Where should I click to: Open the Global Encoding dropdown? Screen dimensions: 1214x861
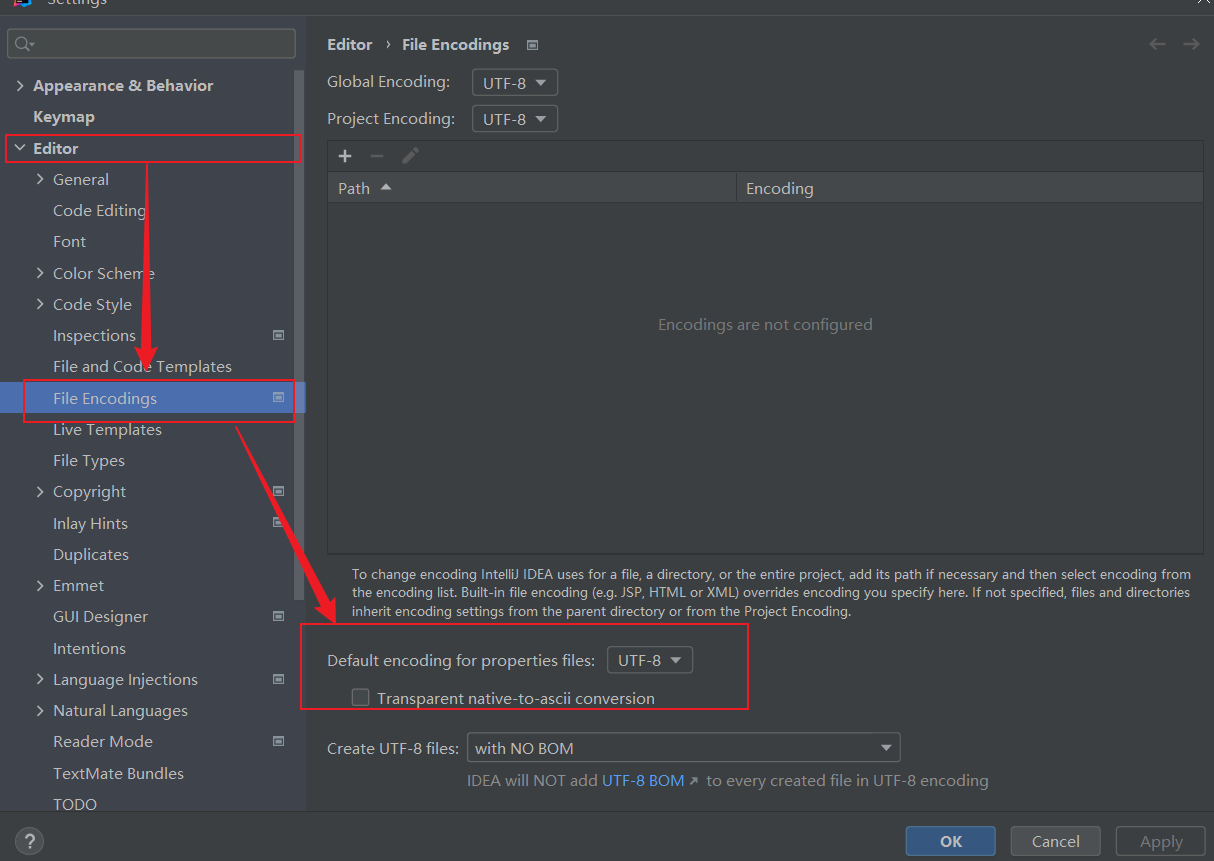pyautogui.click(x=515, y=83)
